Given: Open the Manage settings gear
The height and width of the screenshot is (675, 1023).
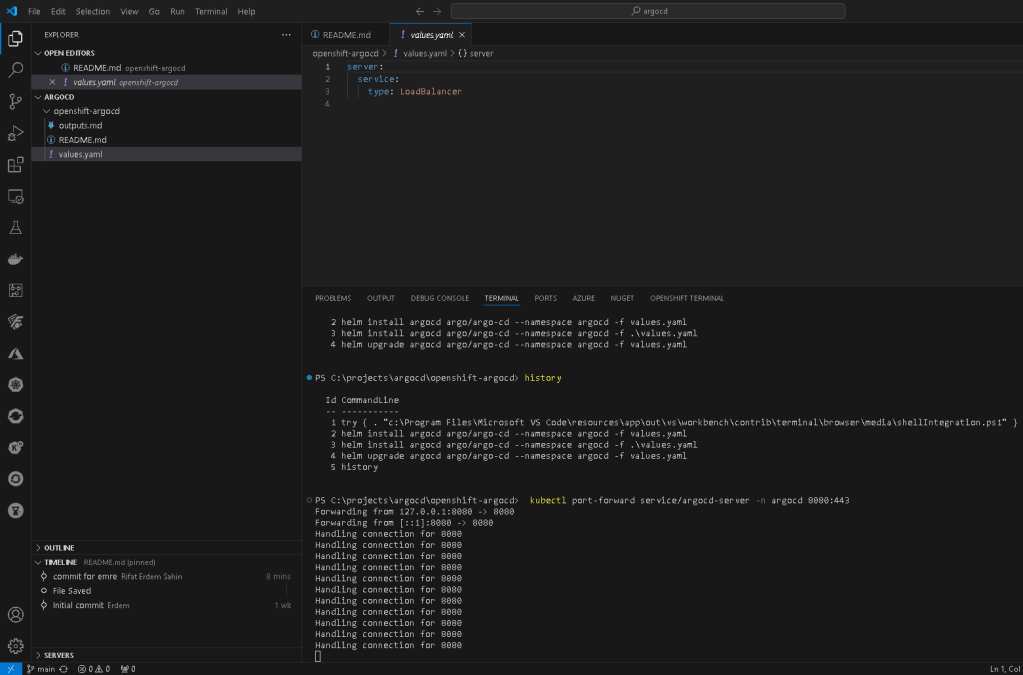Looking at the screenshot, I should click(x=16, y=646).
